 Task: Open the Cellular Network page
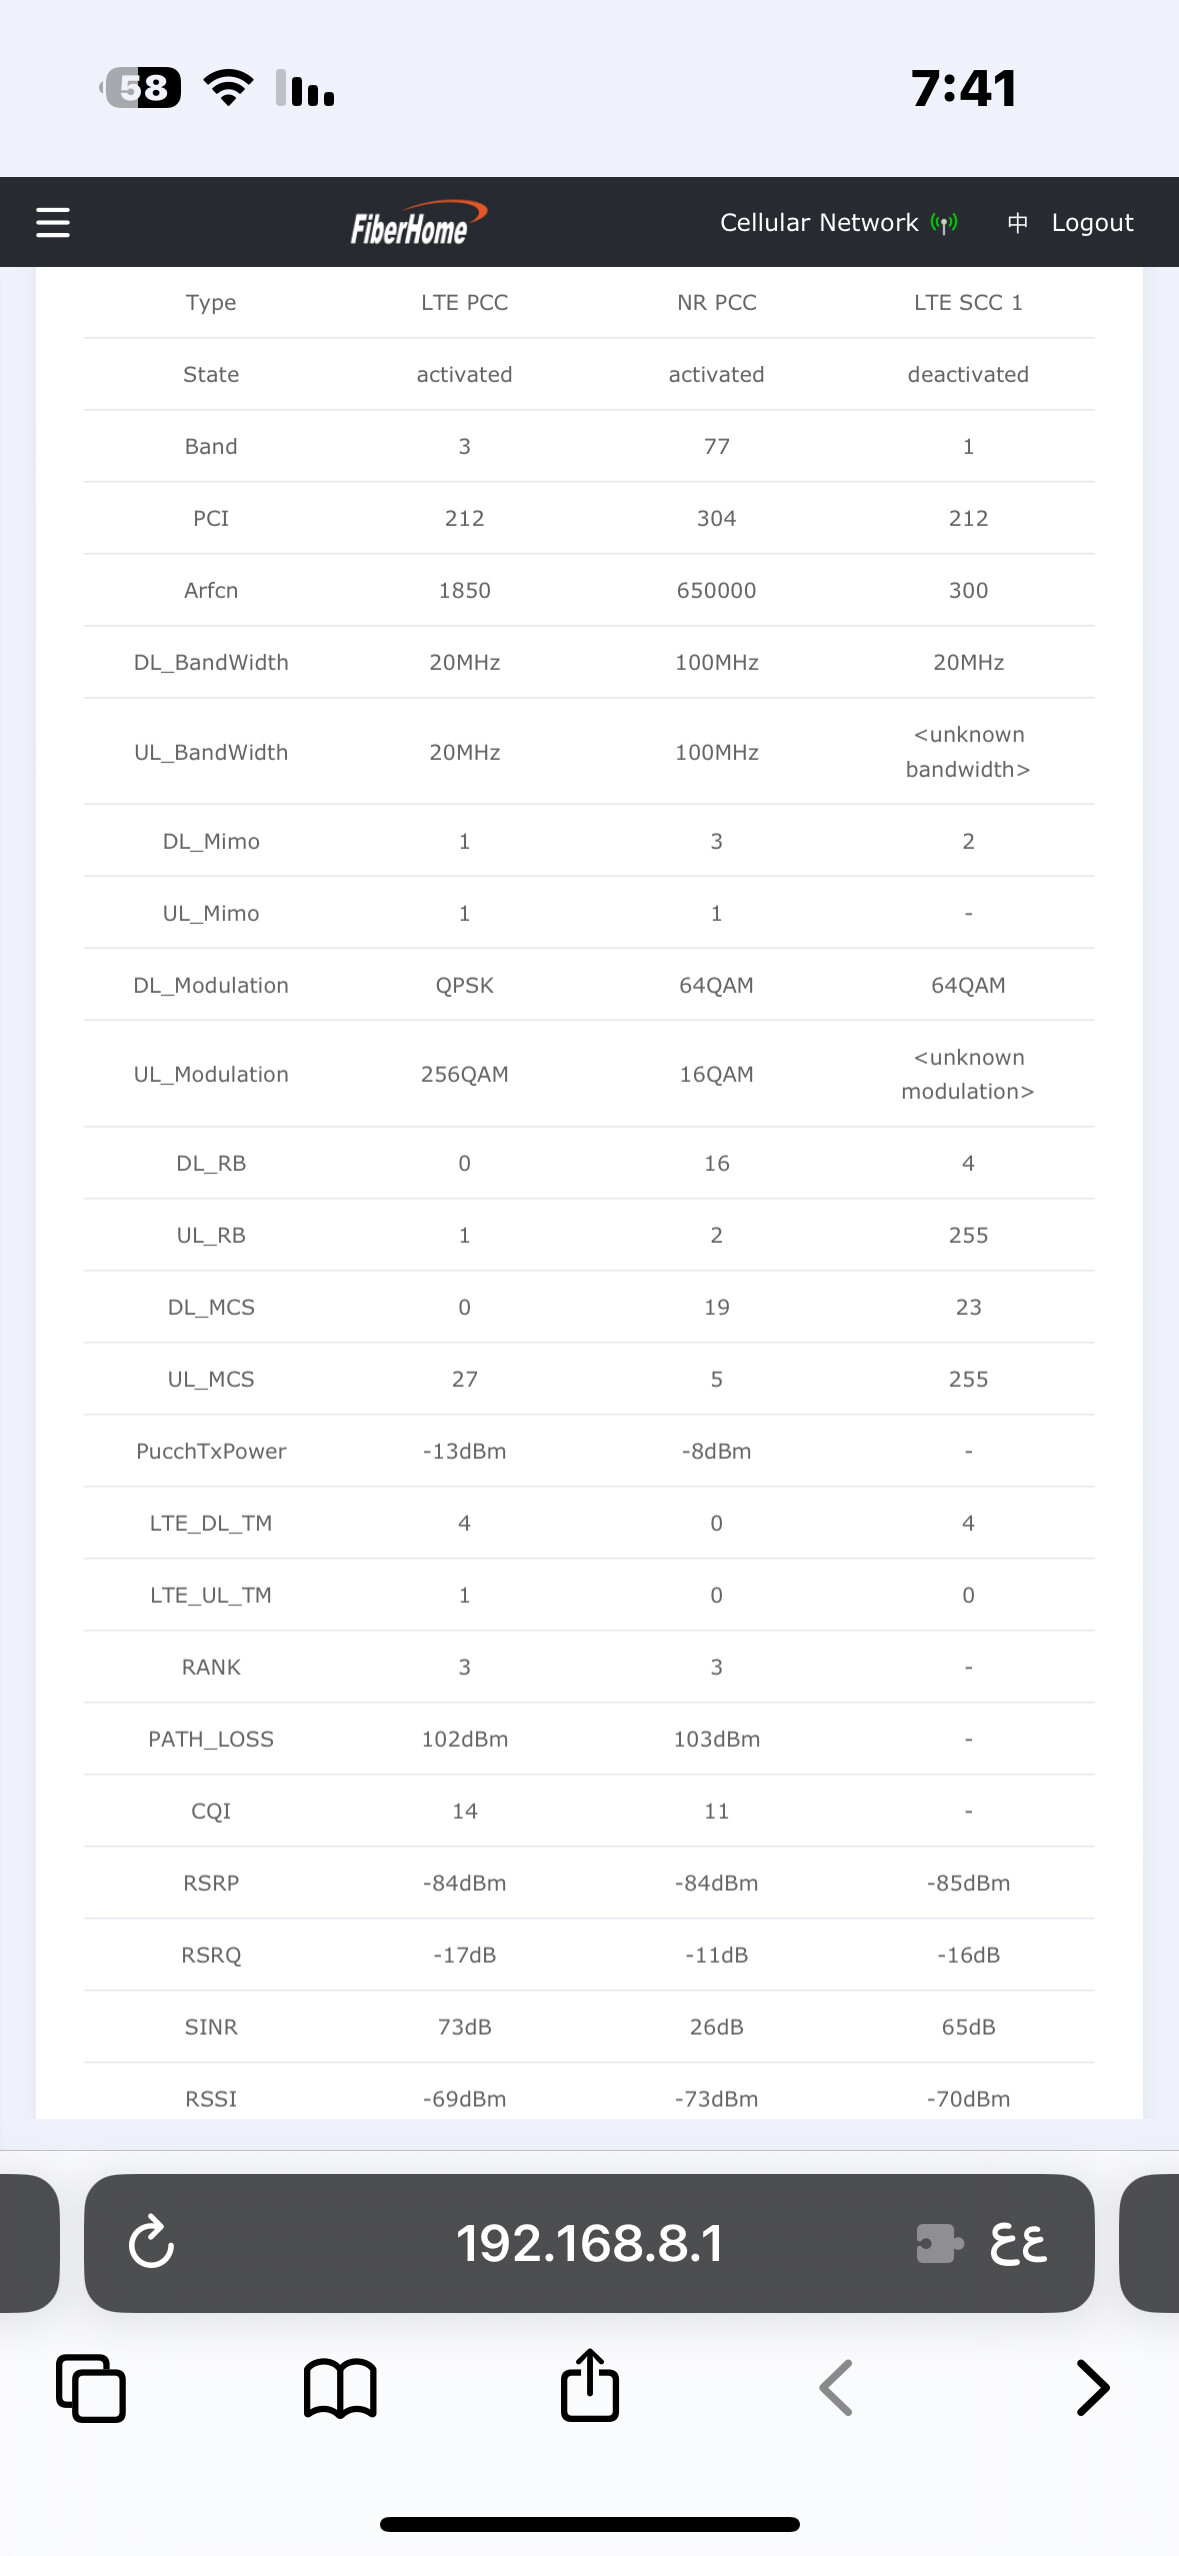[x=819, y=223]
